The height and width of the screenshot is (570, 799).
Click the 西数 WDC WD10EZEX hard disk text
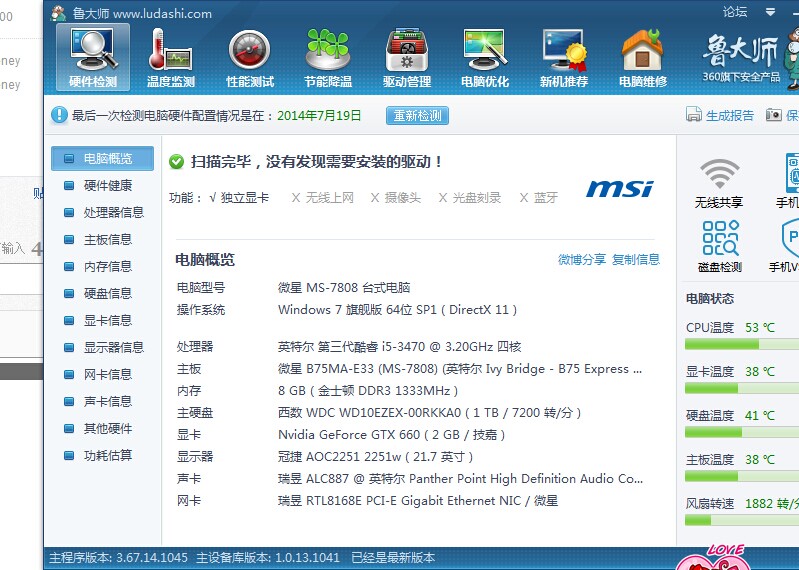click(429, 413)
